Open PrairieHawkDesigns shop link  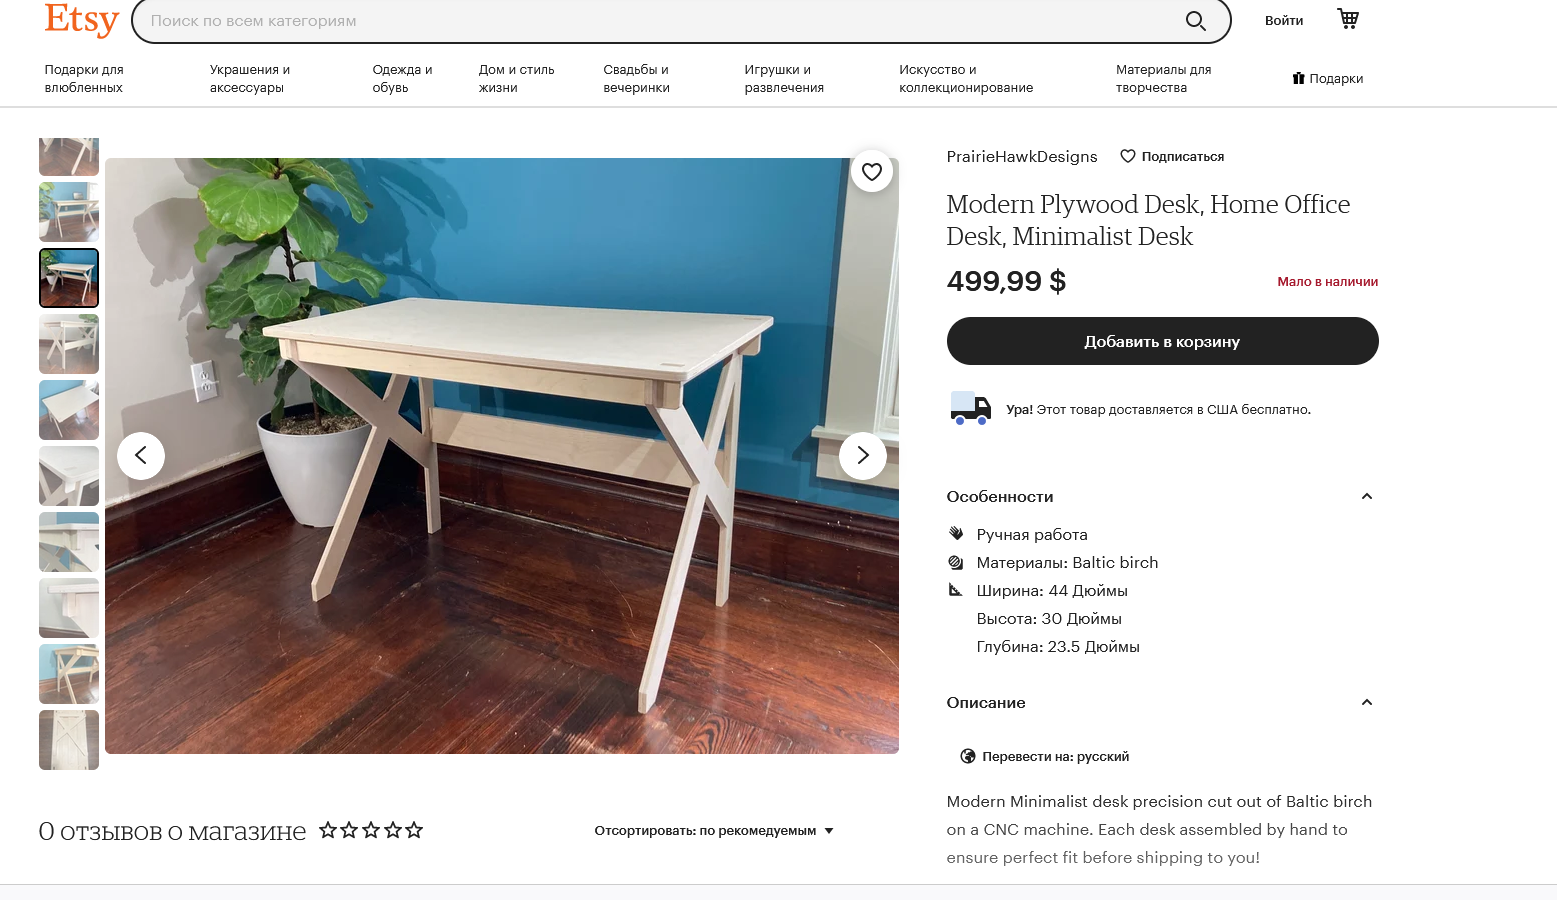coord(1022,157)
